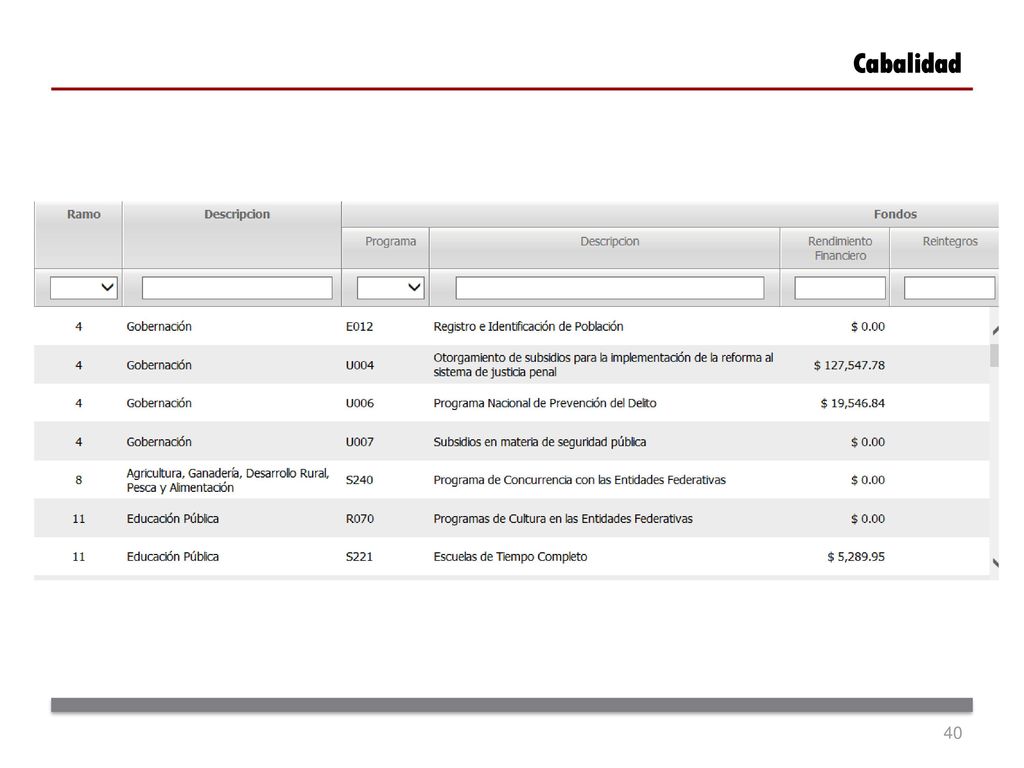Focus the Reintegros filter box
Viewport: 1024px width, 768px height.
(950, 287)
